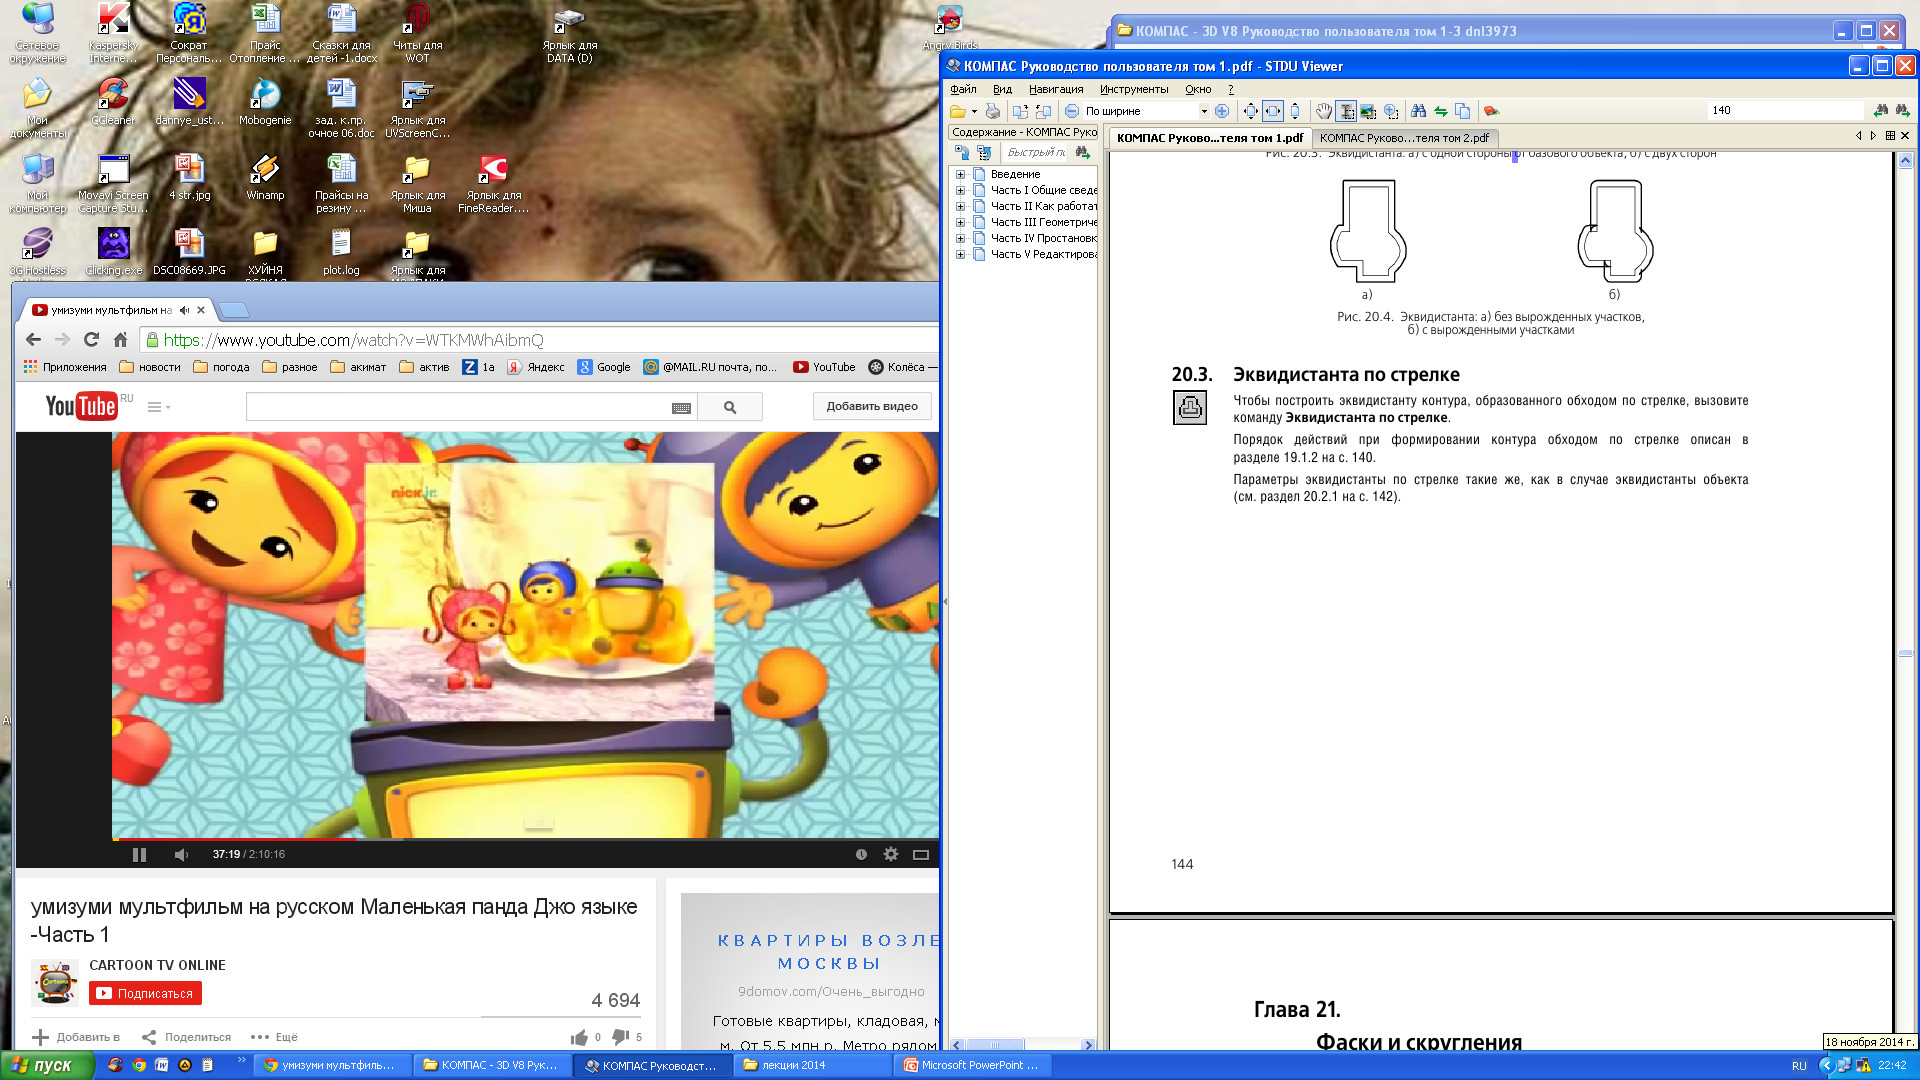Click the Watch later clock icon
The width and height of the screenshot is (1920, 1080).
(x=861, y=854)
